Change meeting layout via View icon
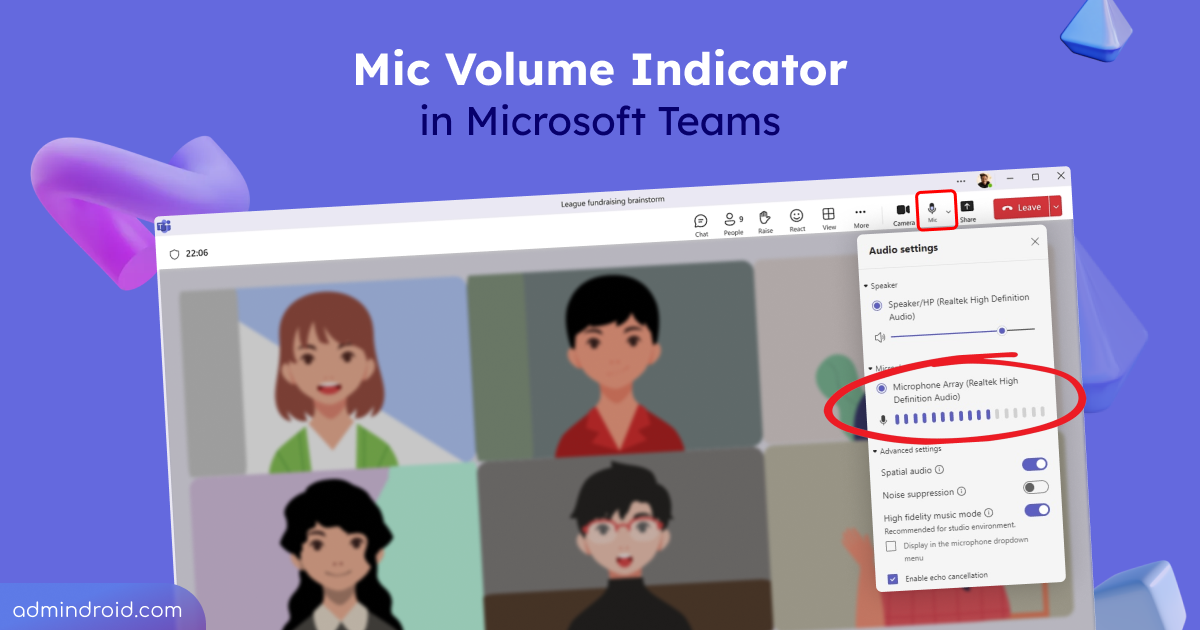 tap(829, 213)
